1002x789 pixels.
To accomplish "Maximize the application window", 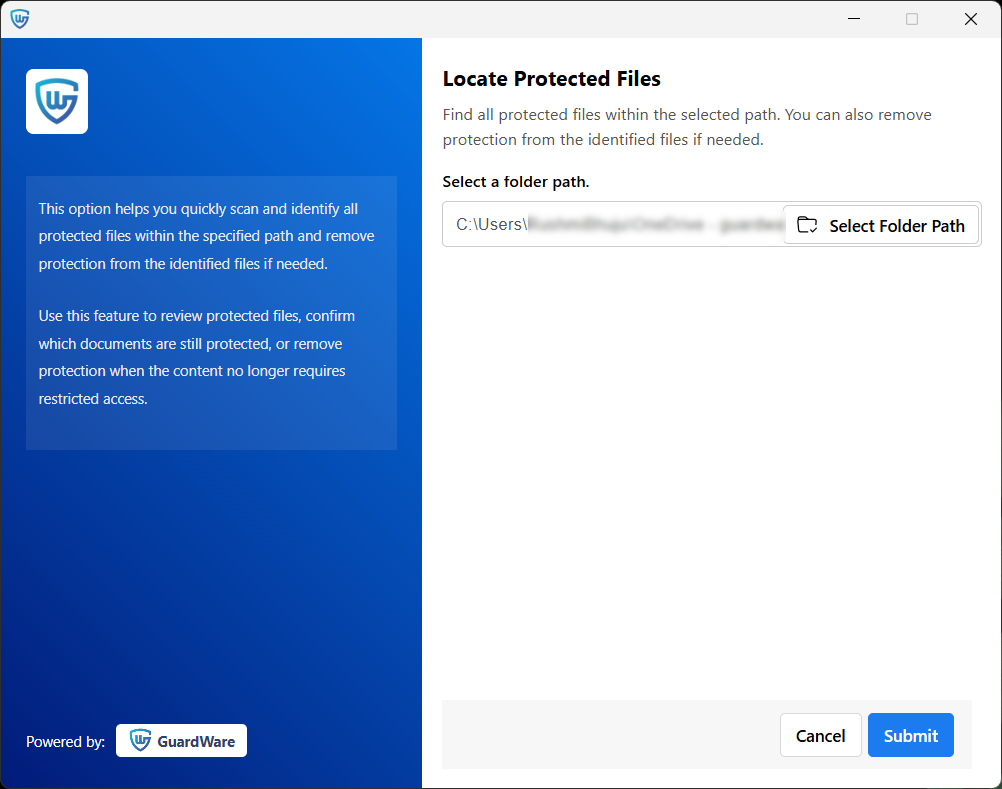I will pos(911,18).
